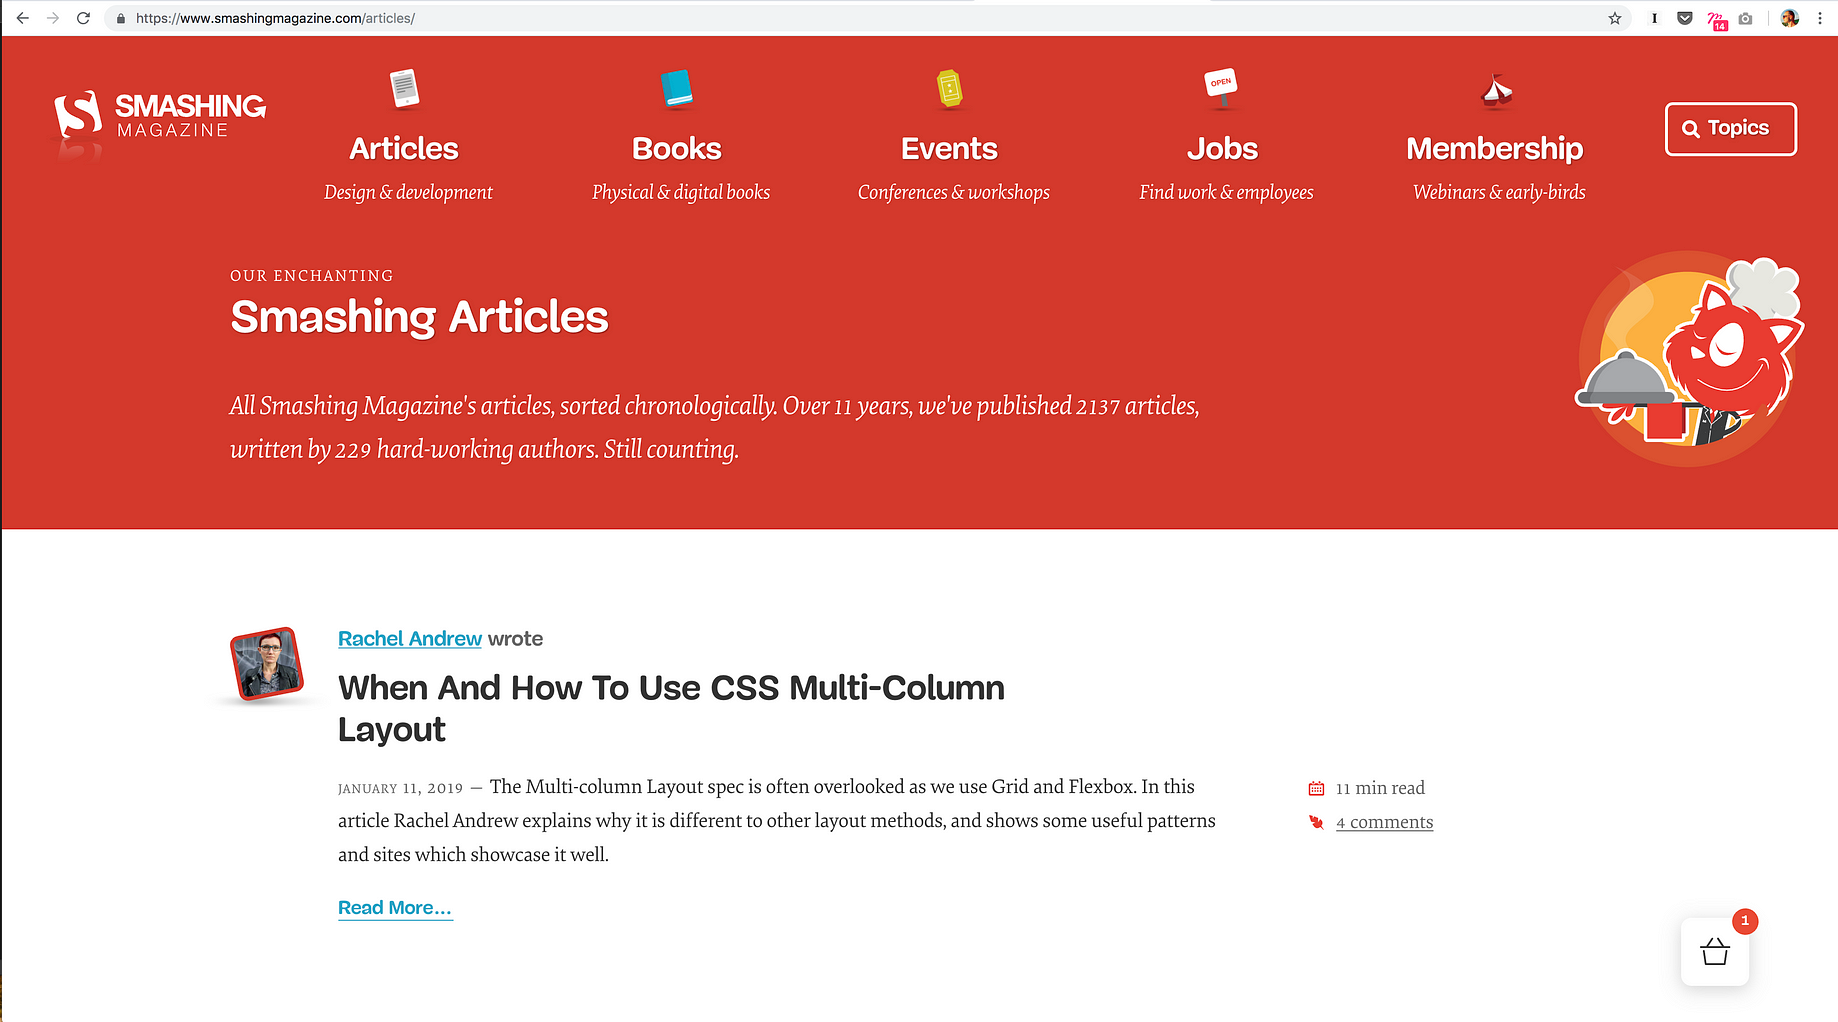Bookmark page with star icon
This screenshot has width=1838, height=1022.
1615,18
